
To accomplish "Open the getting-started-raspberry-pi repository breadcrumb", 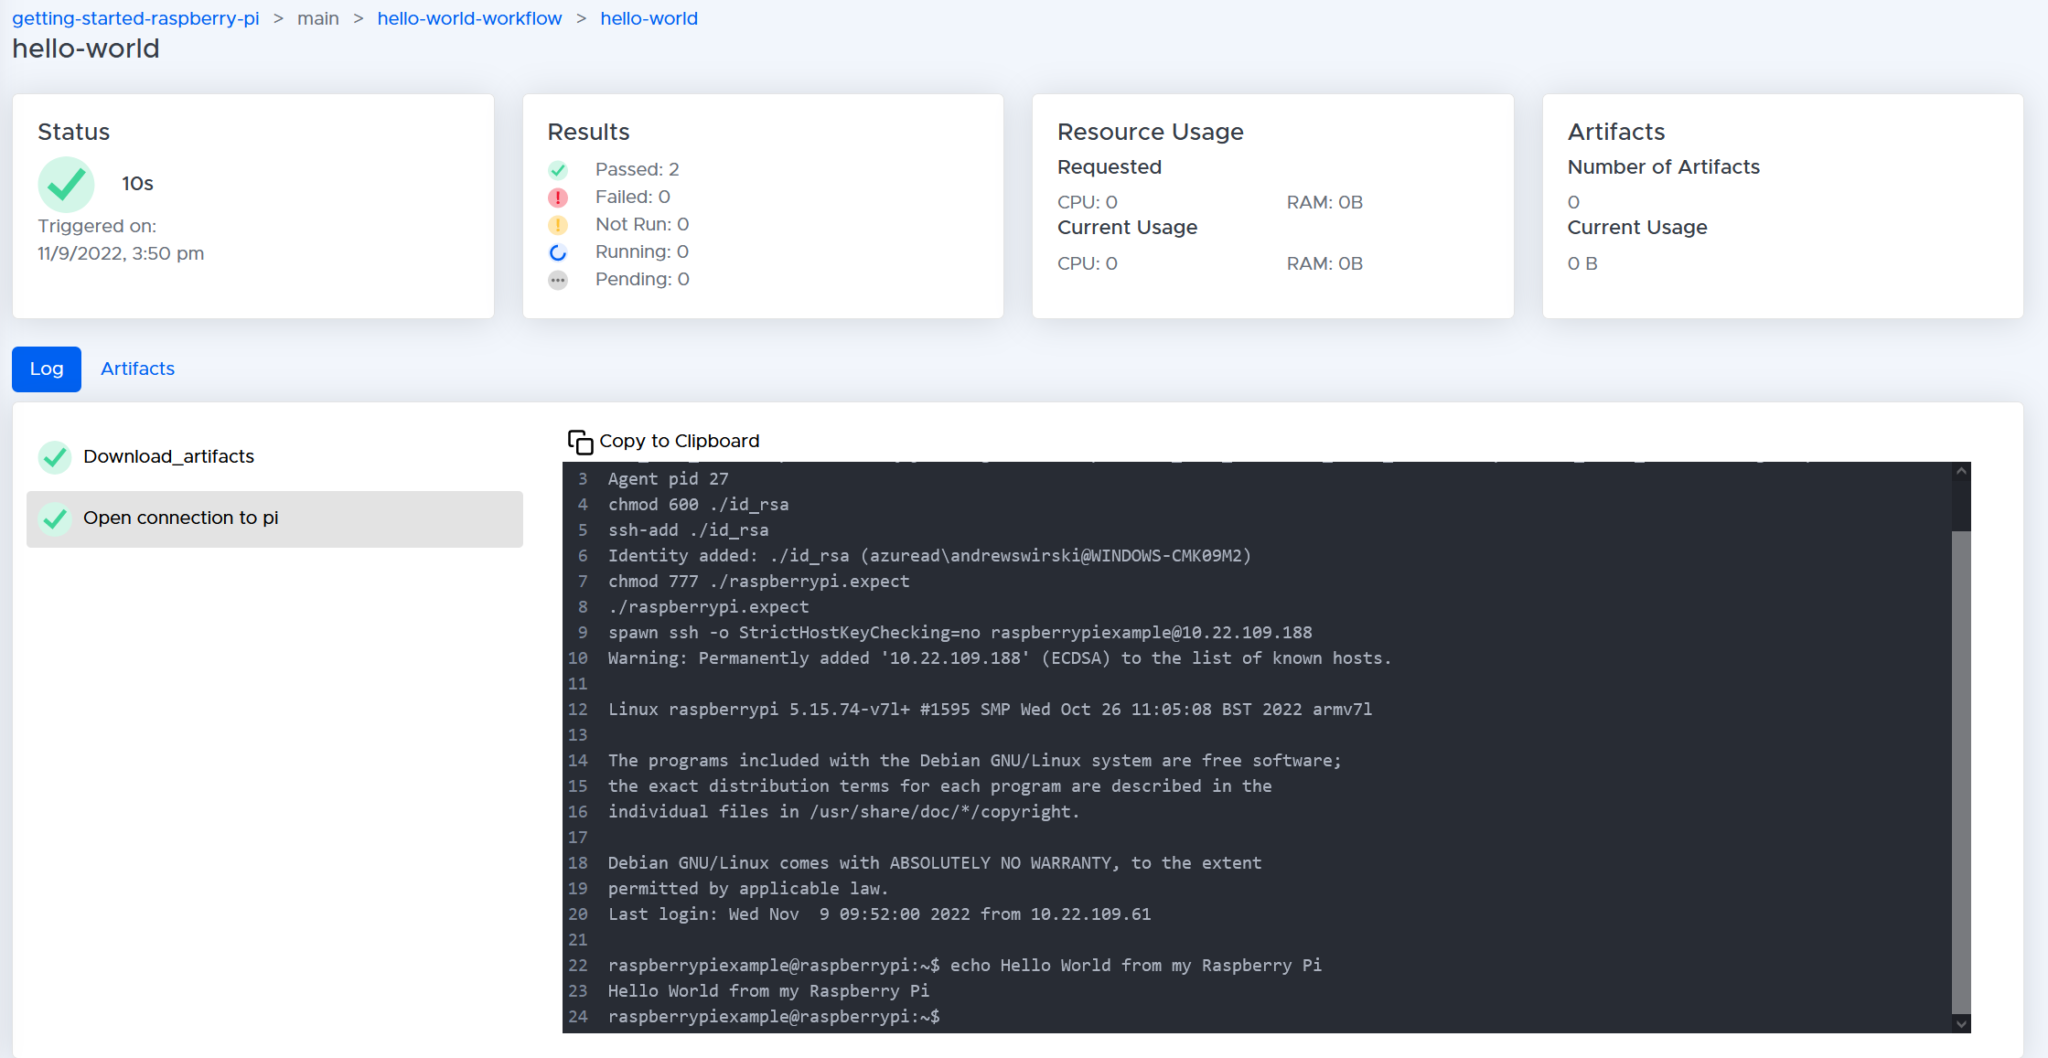I will (x=135, y=18).
